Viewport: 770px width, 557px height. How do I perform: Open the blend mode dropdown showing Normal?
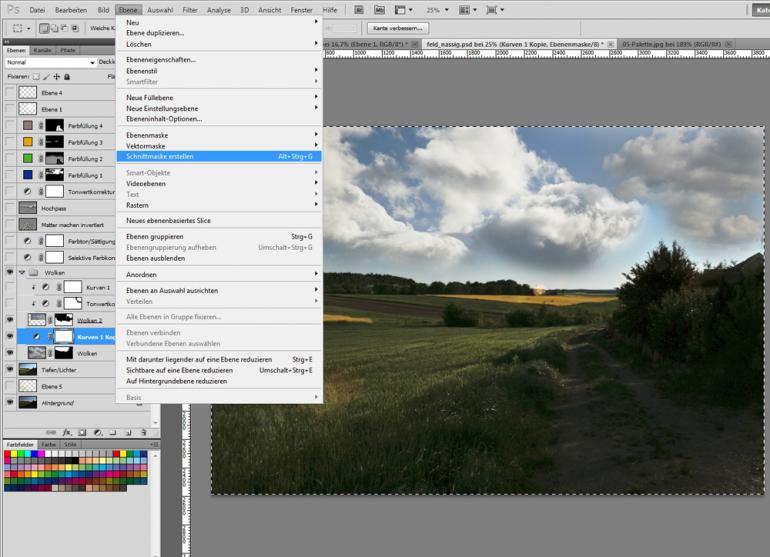click(x=50, y=62)
